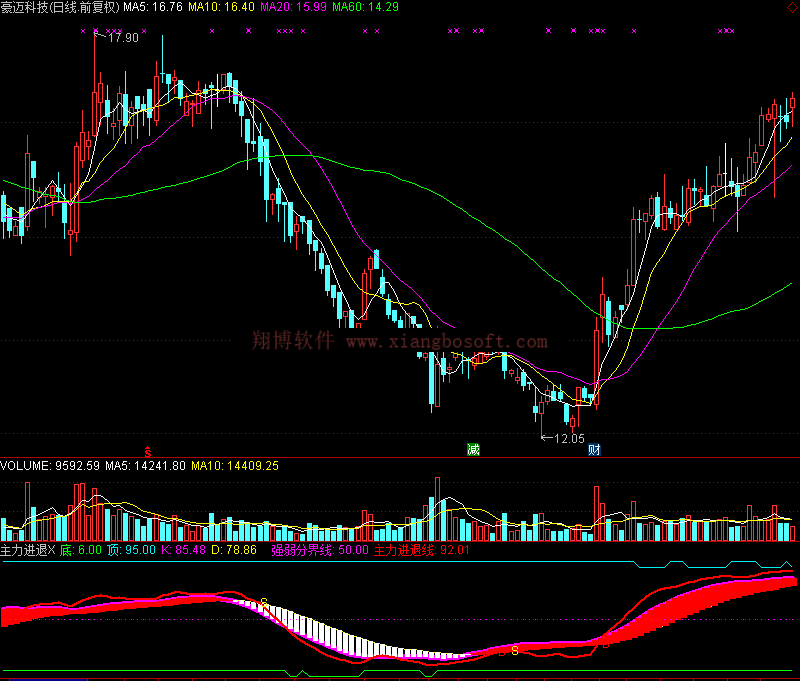
Task: Click the MA5: 16.76 moving average label
Action: coord(153,7)
